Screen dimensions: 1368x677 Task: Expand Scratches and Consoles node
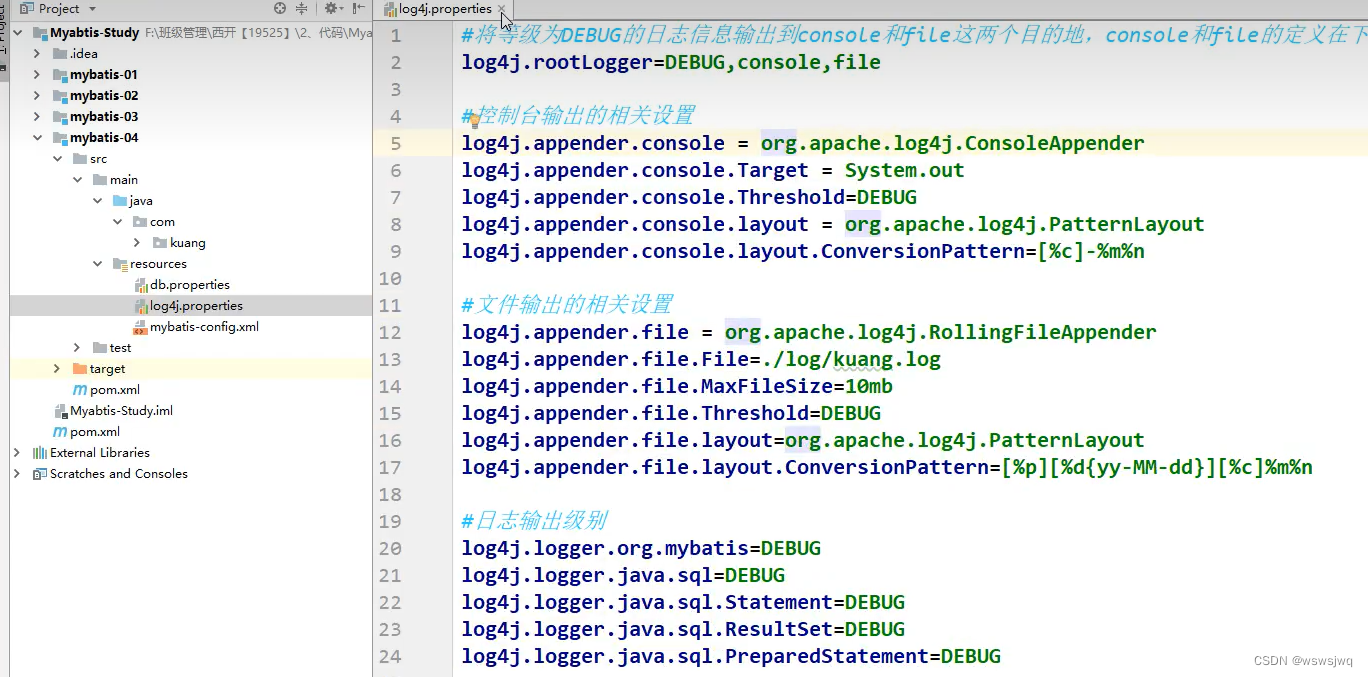17,473
